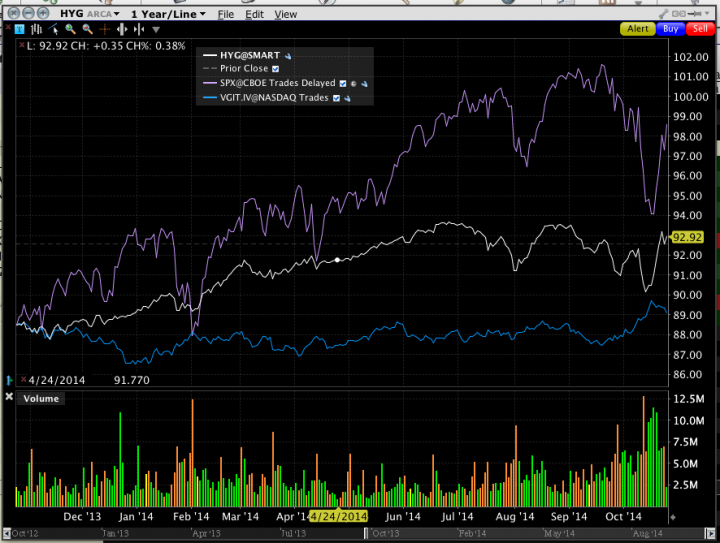Click the clock icon next to SPX Delayed
The image size is (720, 543).
point(354,84)
